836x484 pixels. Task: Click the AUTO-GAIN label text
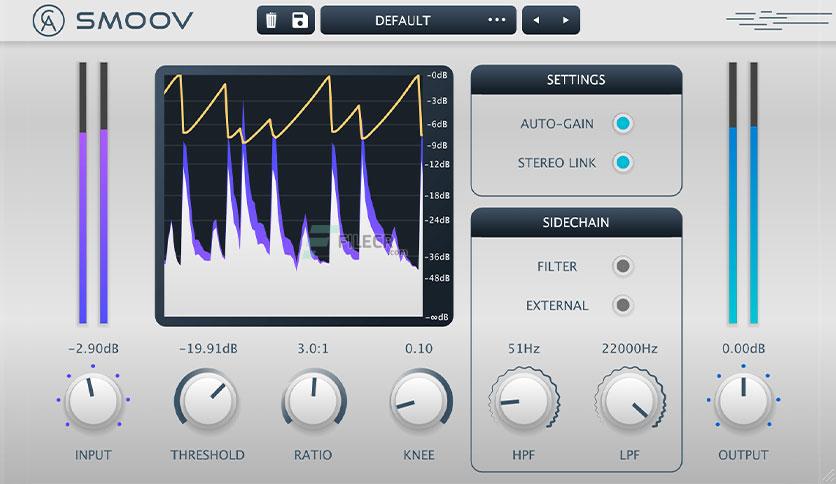tap(557, 124)
